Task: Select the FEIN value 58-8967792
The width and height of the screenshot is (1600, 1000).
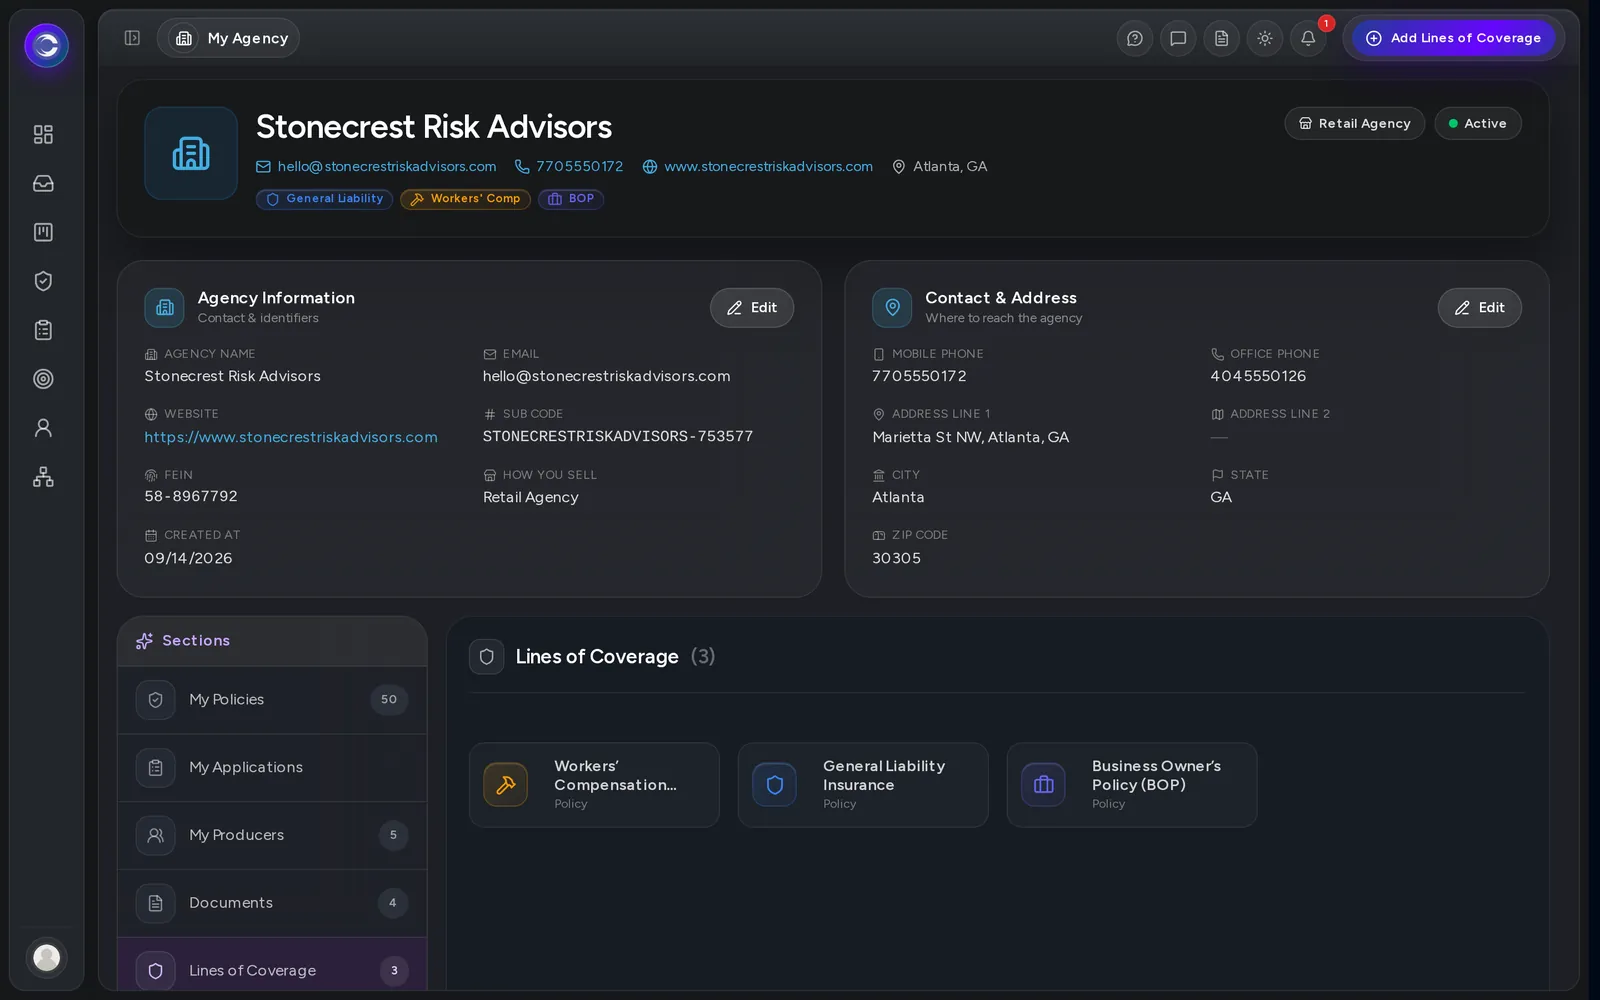Action: click(191, 496)
